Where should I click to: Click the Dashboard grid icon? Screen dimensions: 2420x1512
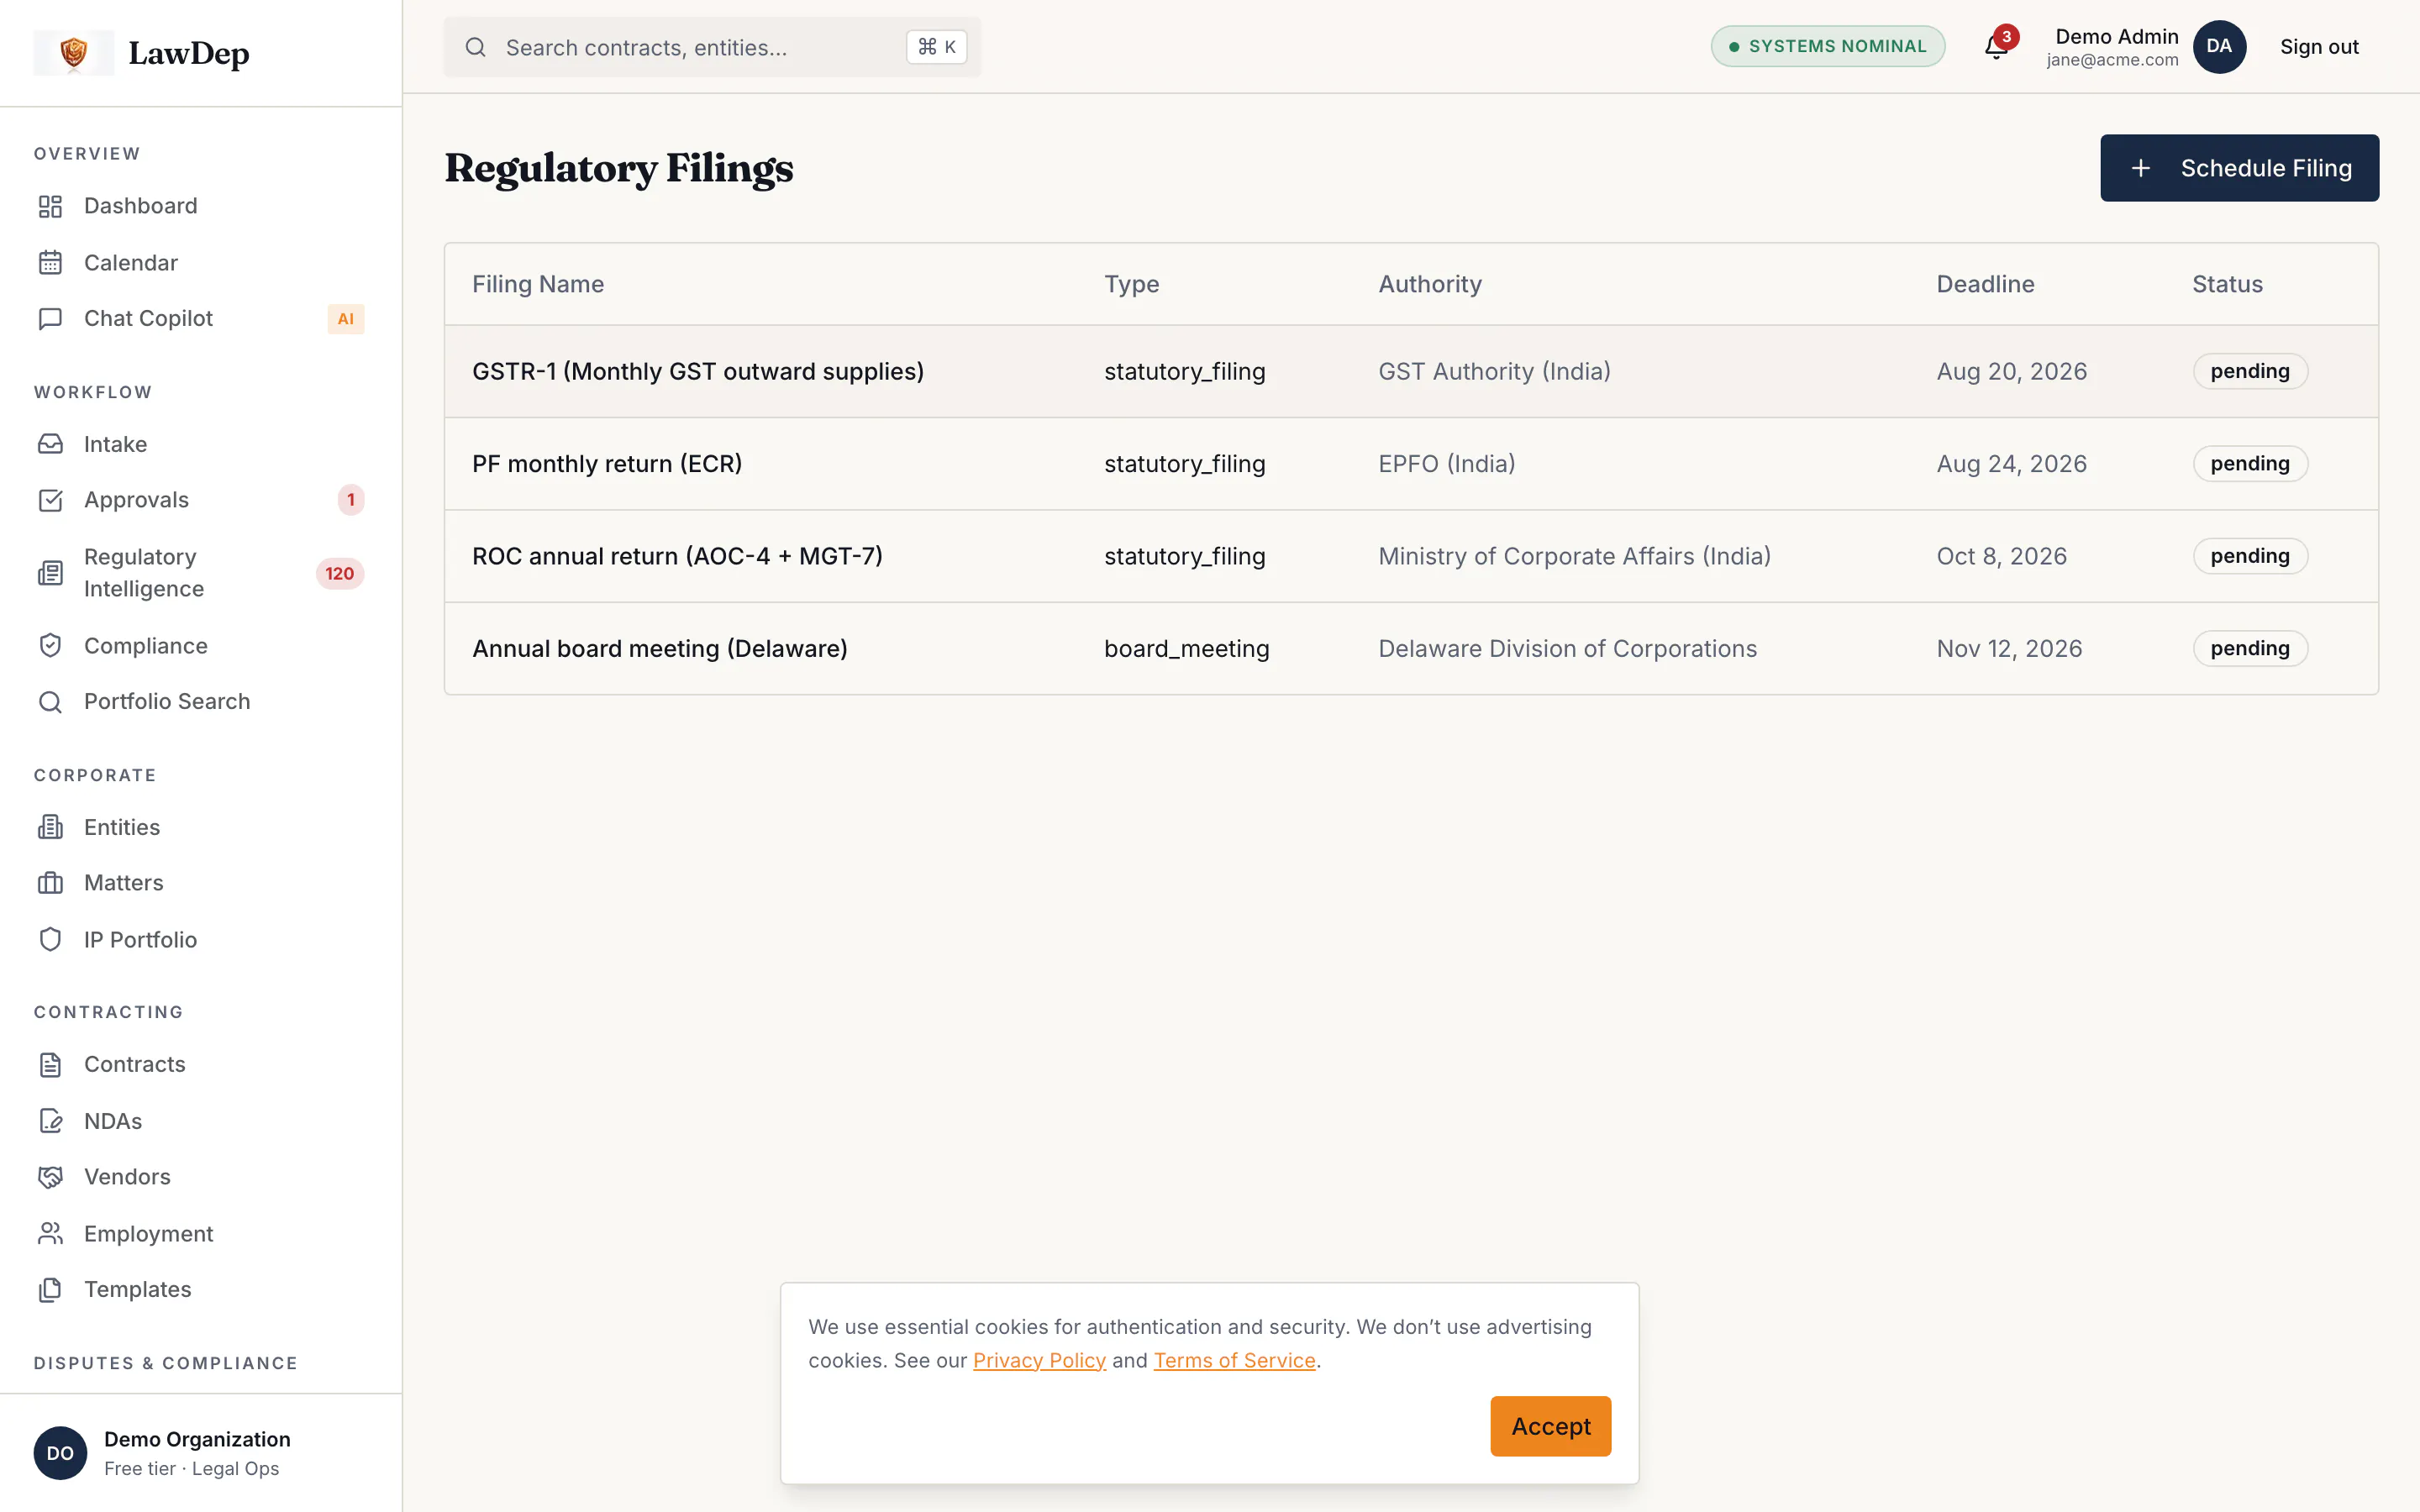pos(50,206)
